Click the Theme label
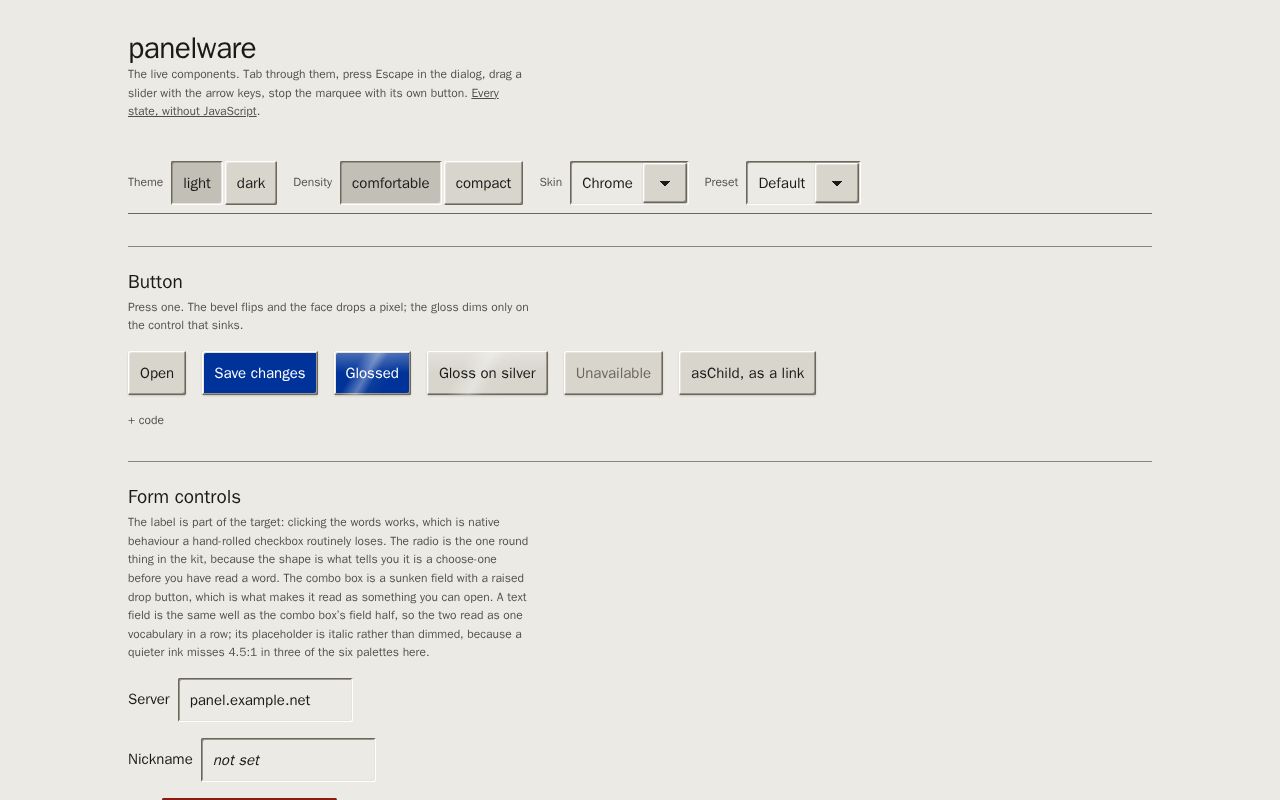The image size is (1280, 800). [145, 182]
